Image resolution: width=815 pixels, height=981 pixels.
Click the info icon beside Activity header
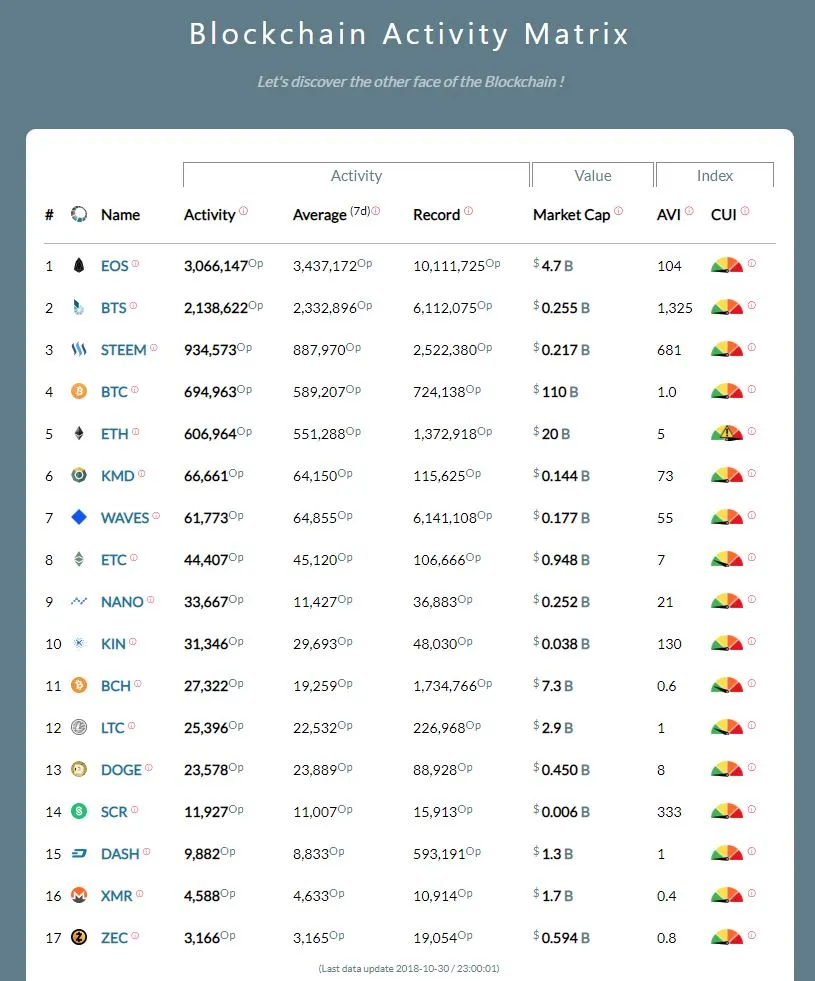243,211
